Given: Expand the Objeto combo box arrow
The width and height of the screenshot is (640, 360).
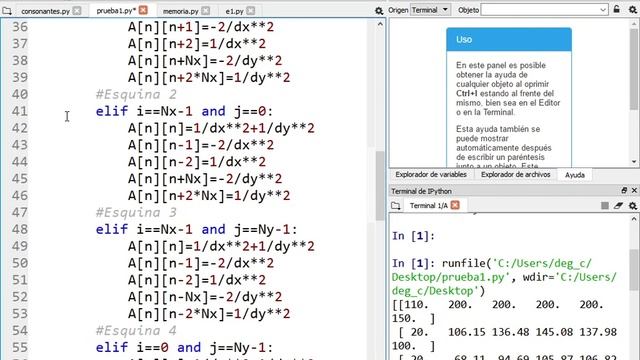Looking at the screenshot, I should click(603, 10).
